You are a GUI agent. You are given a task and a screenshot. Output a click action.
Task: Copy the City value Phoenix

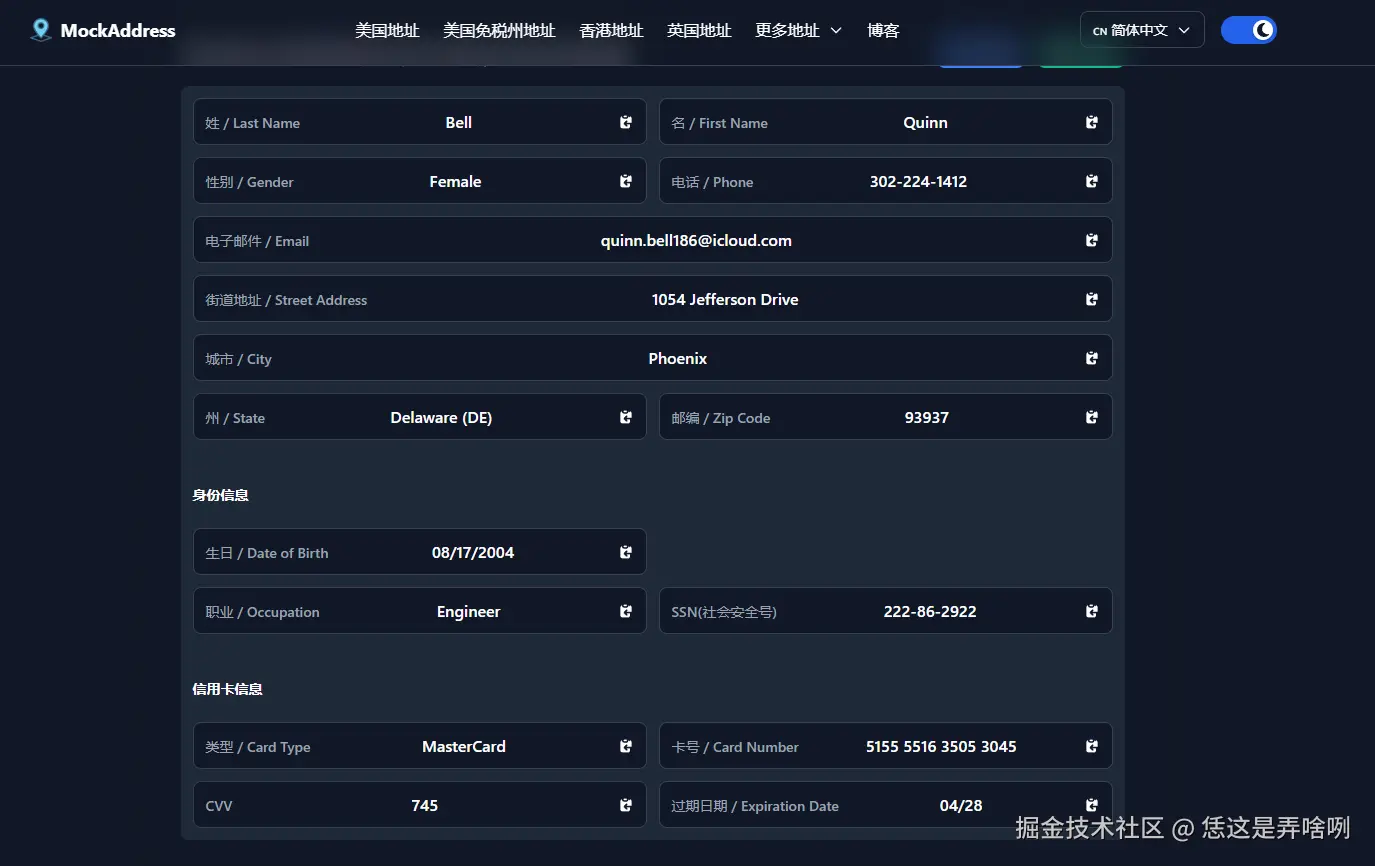1092,359
